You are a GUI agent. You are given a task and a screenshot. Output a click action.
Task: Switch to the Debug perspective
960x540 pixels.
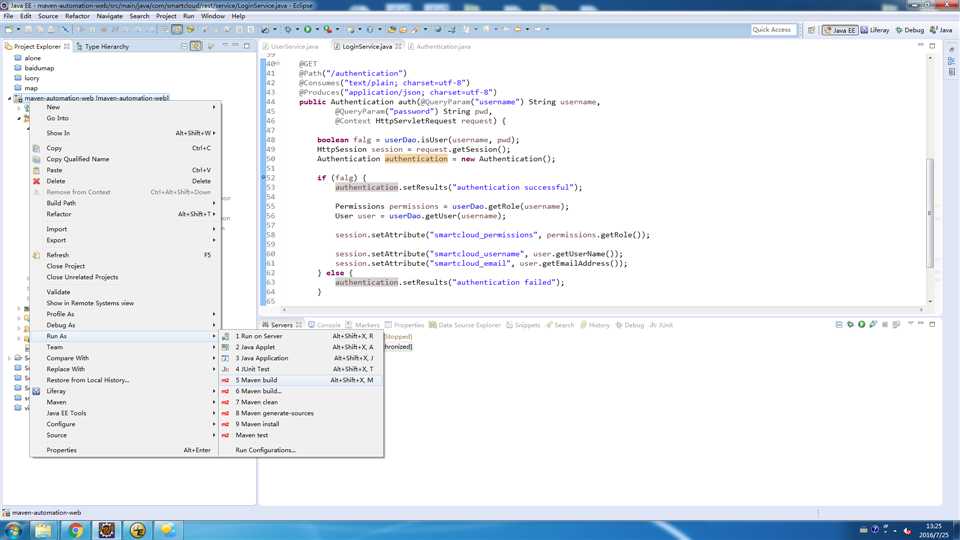click(910, 29)
